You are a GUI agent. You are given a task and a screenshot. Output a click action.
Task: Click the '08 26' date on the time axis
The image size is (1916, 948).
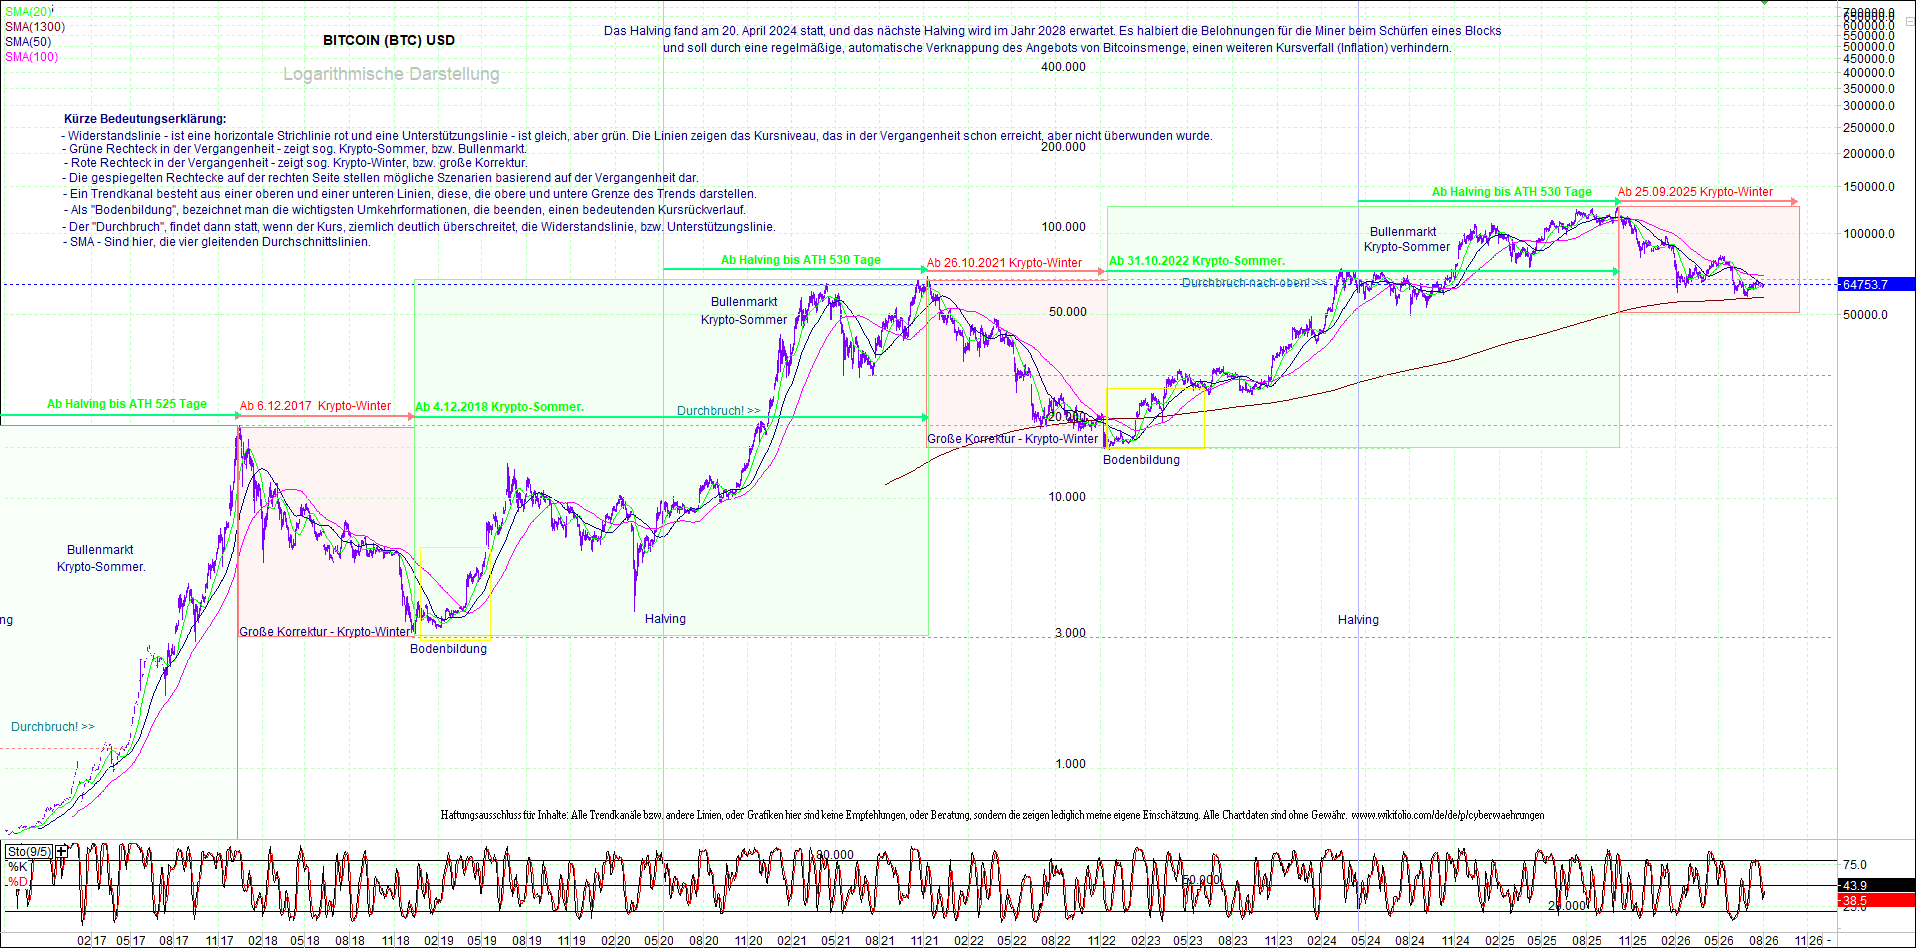pyautogui.click(x=1763, y=941)
